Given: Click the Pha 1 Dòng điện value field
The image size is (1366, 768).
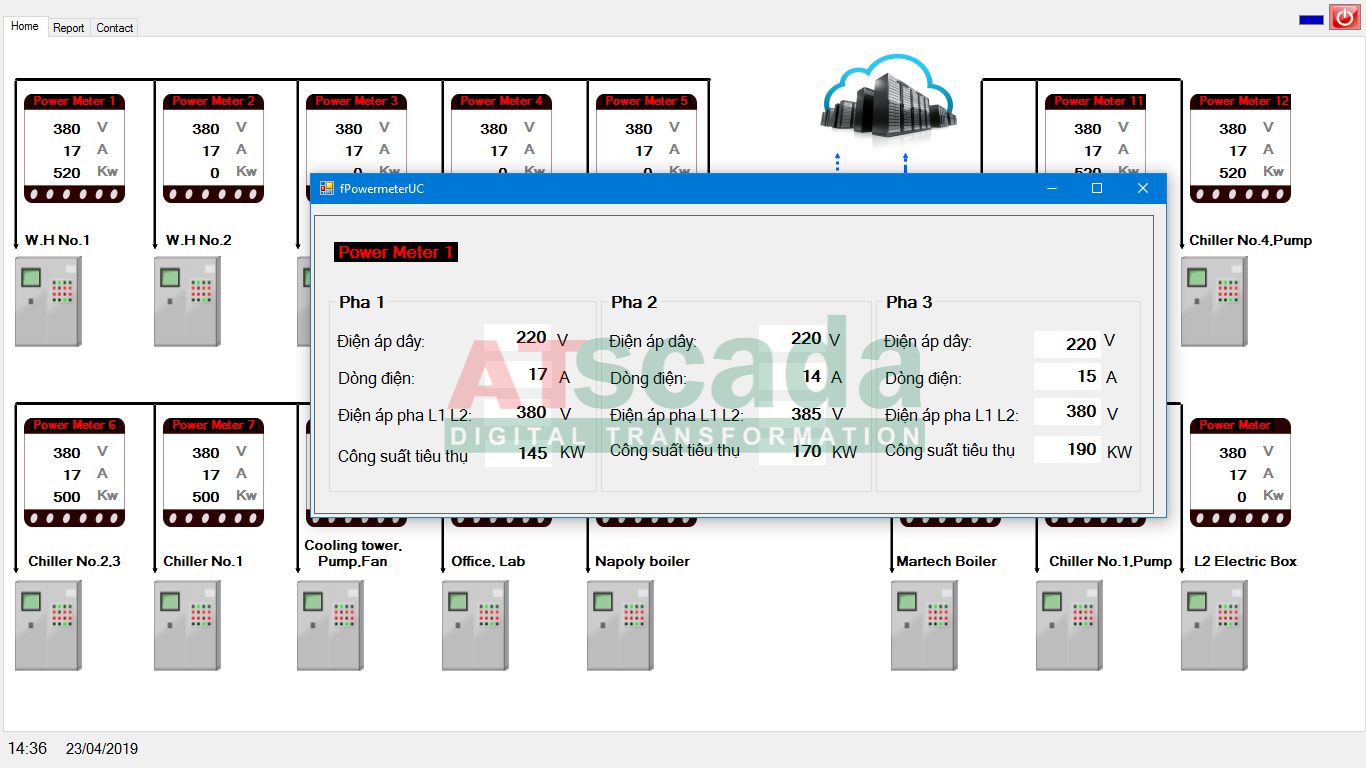Looking at the screenshot, I should coord(518,375).
